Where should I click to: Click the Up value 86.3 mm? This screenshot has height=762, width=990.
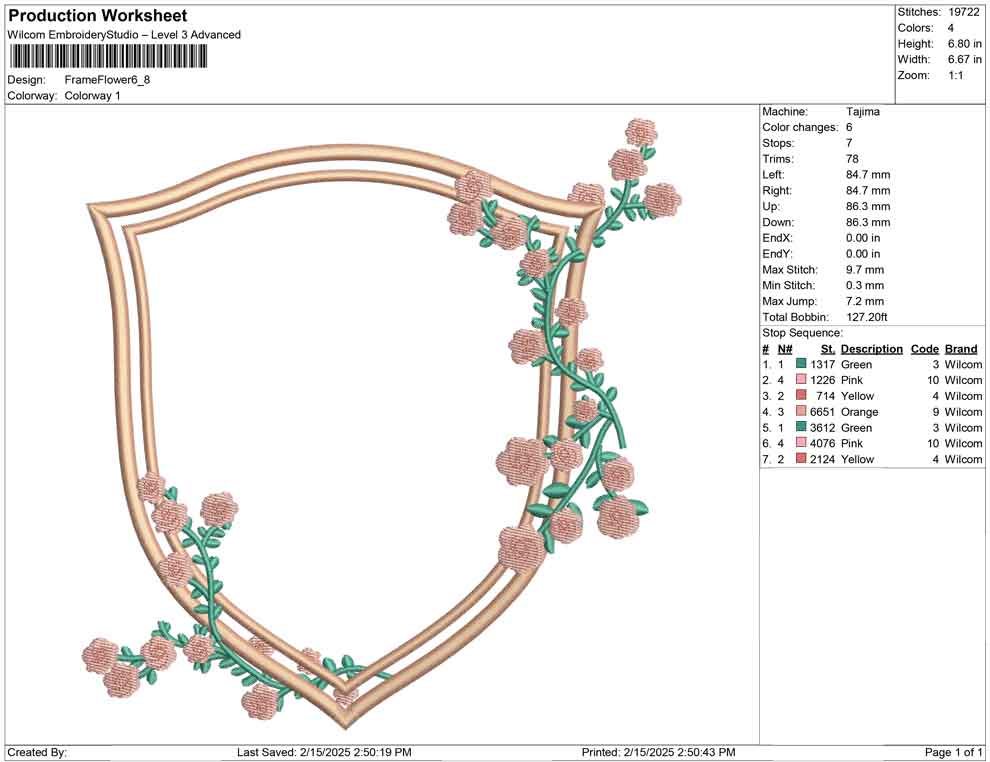pyautogui.click(x=868, y=206)
